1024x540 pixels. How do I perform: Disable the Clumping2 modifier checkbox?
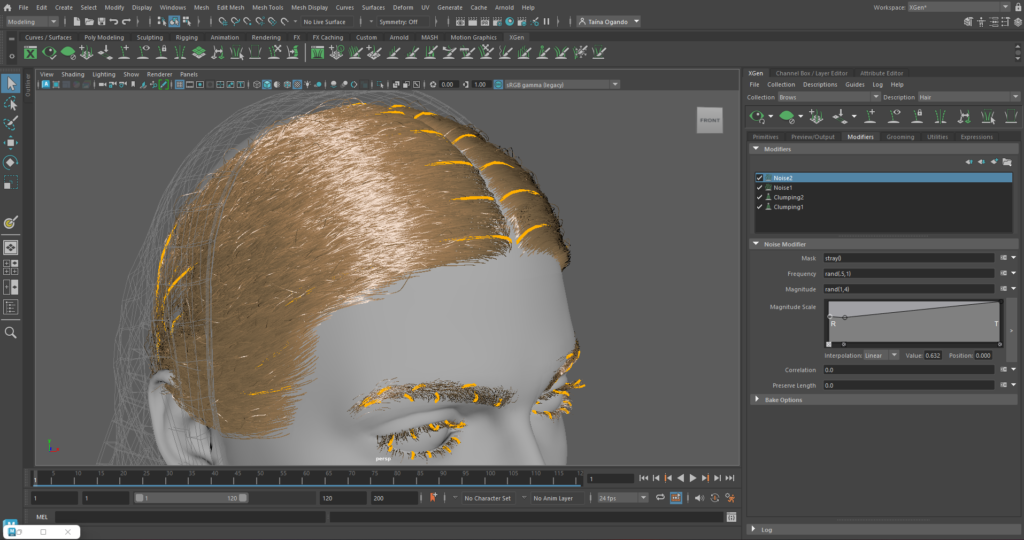(x=760, y=197)
